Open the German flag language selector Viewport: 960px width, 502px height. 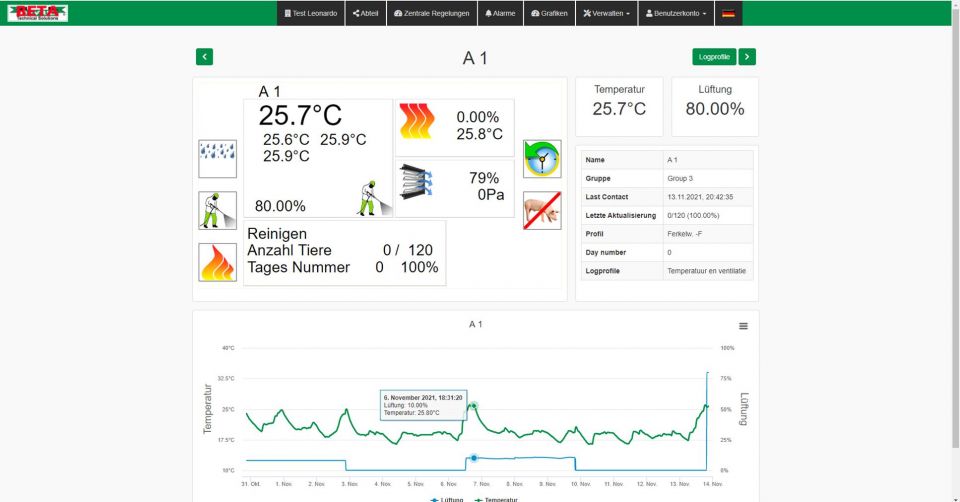tap(729, 14)
